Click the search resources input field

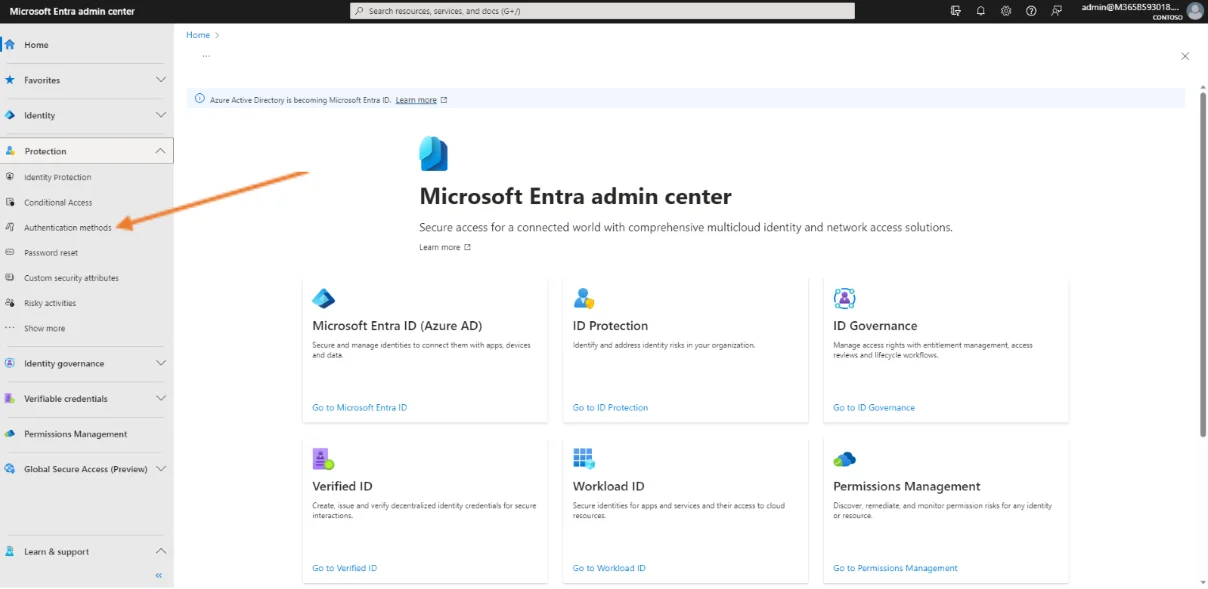pyautogui.click(x=602, y=11)
